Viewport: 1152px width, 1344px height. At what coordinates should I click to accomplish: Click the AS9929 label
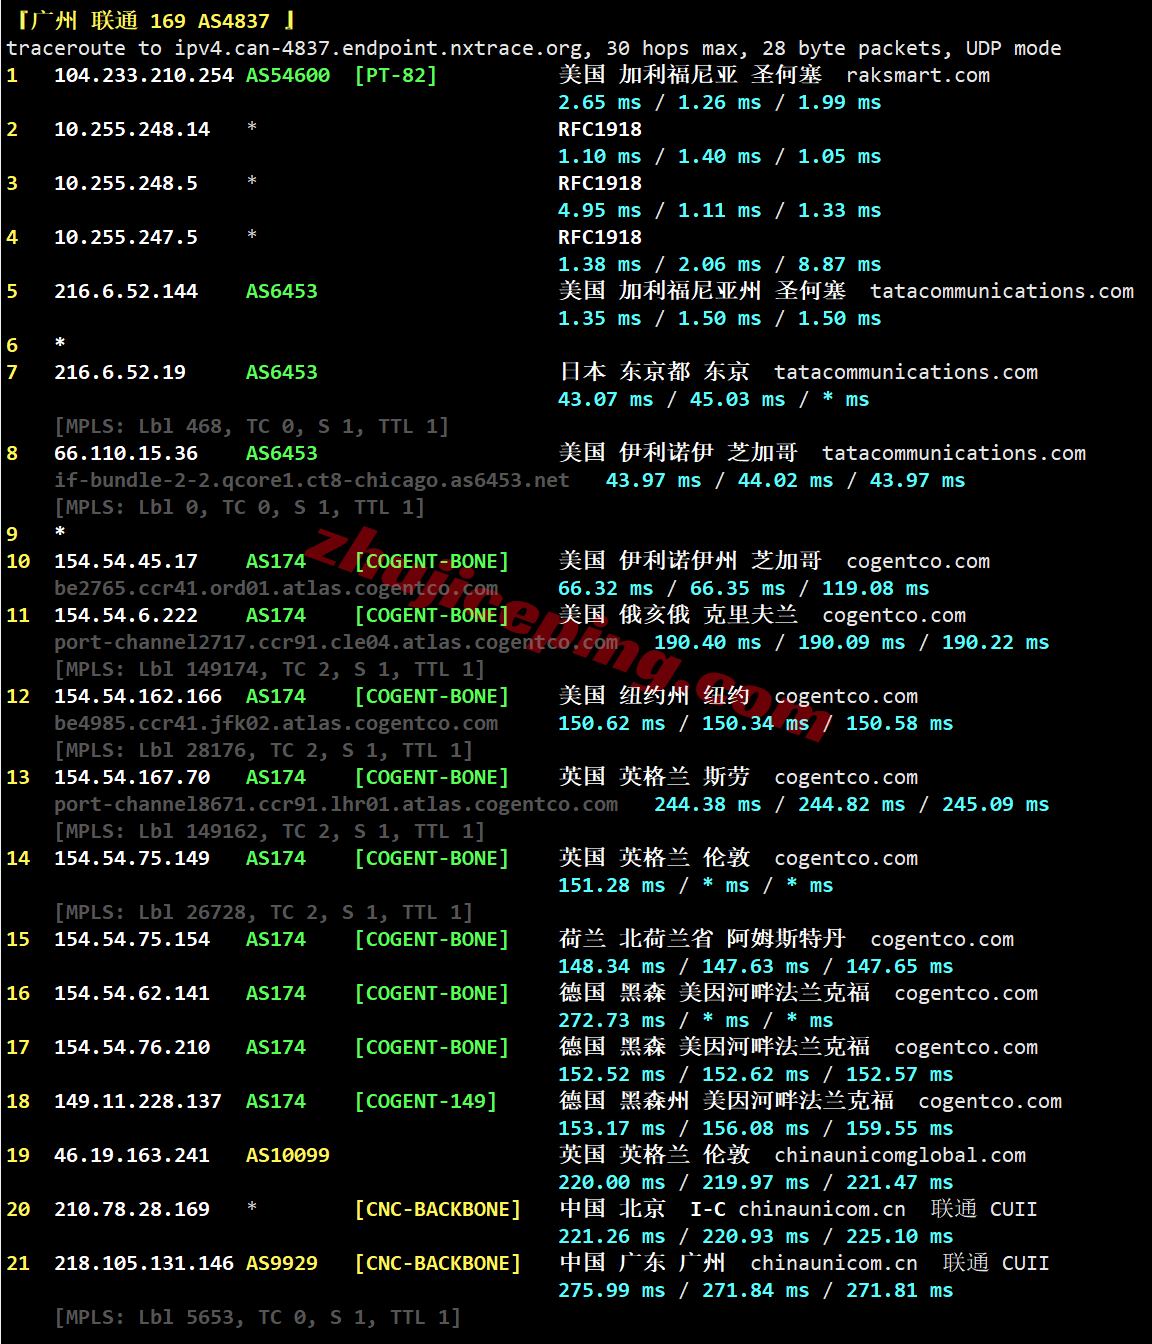click(x=282, y=1263)
